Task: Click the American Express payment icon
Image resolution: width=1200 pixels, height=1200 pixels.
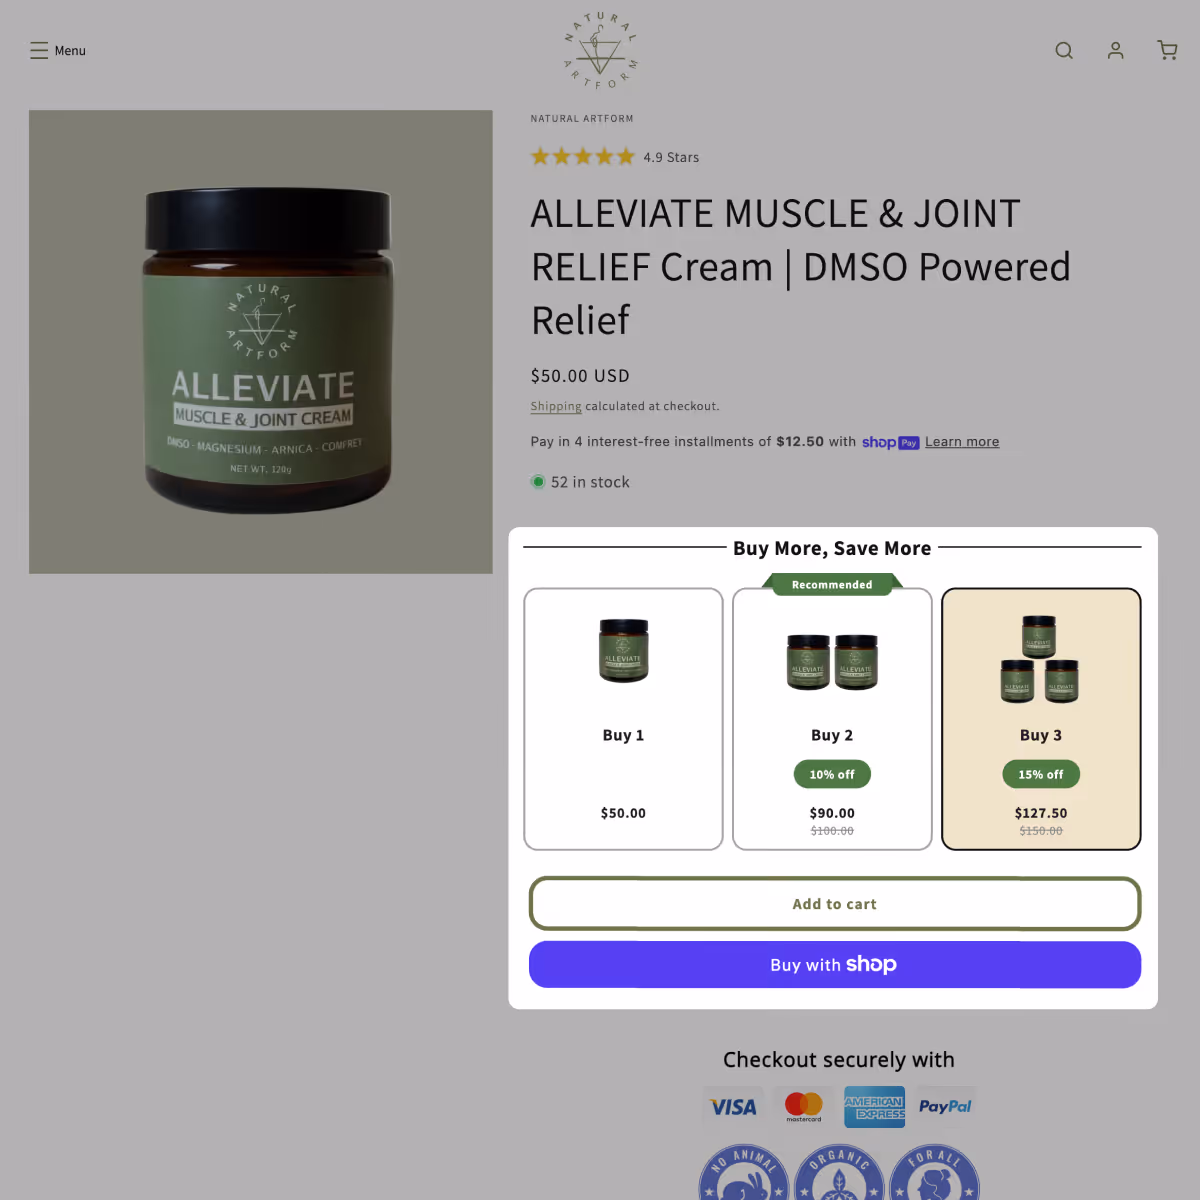Action: (x=875, y=1107)
